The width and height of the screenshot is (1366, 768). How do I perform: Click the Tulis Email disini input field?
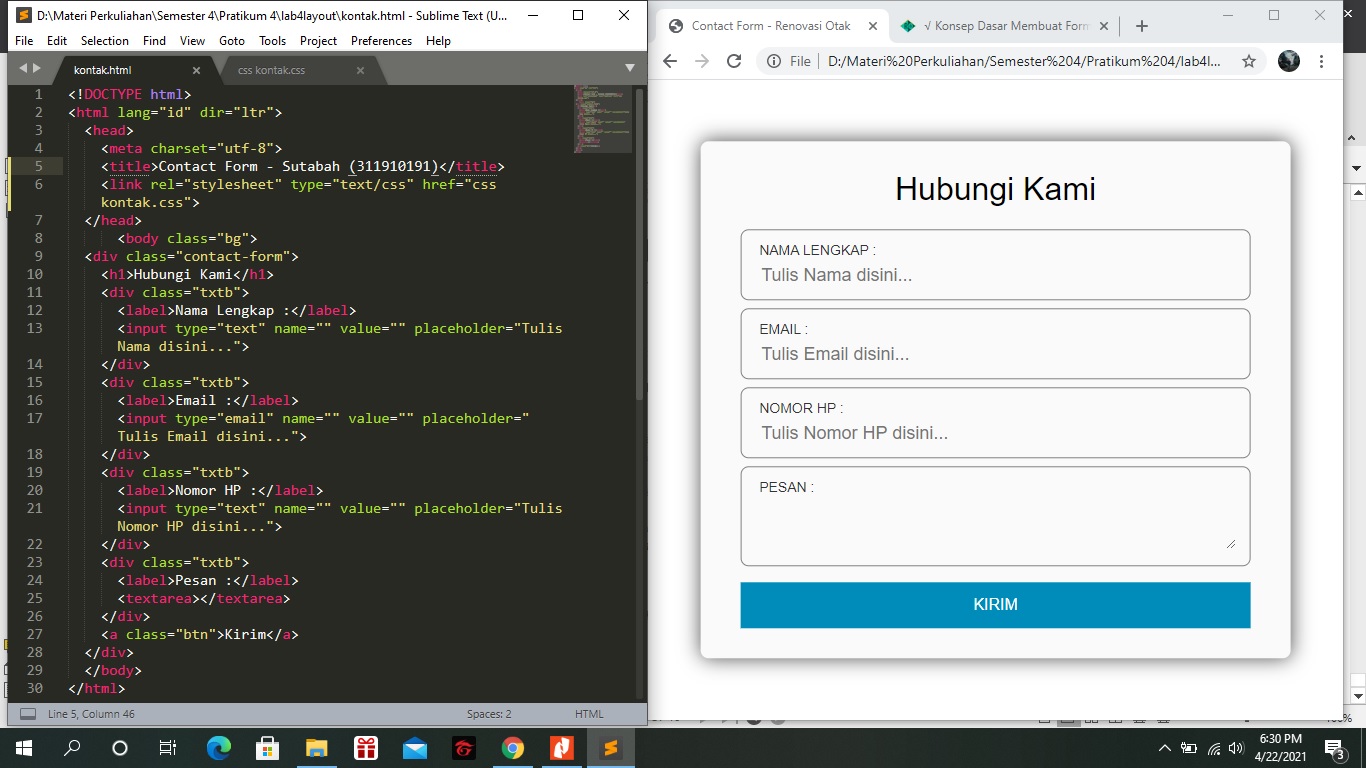(x=994, y=354)
